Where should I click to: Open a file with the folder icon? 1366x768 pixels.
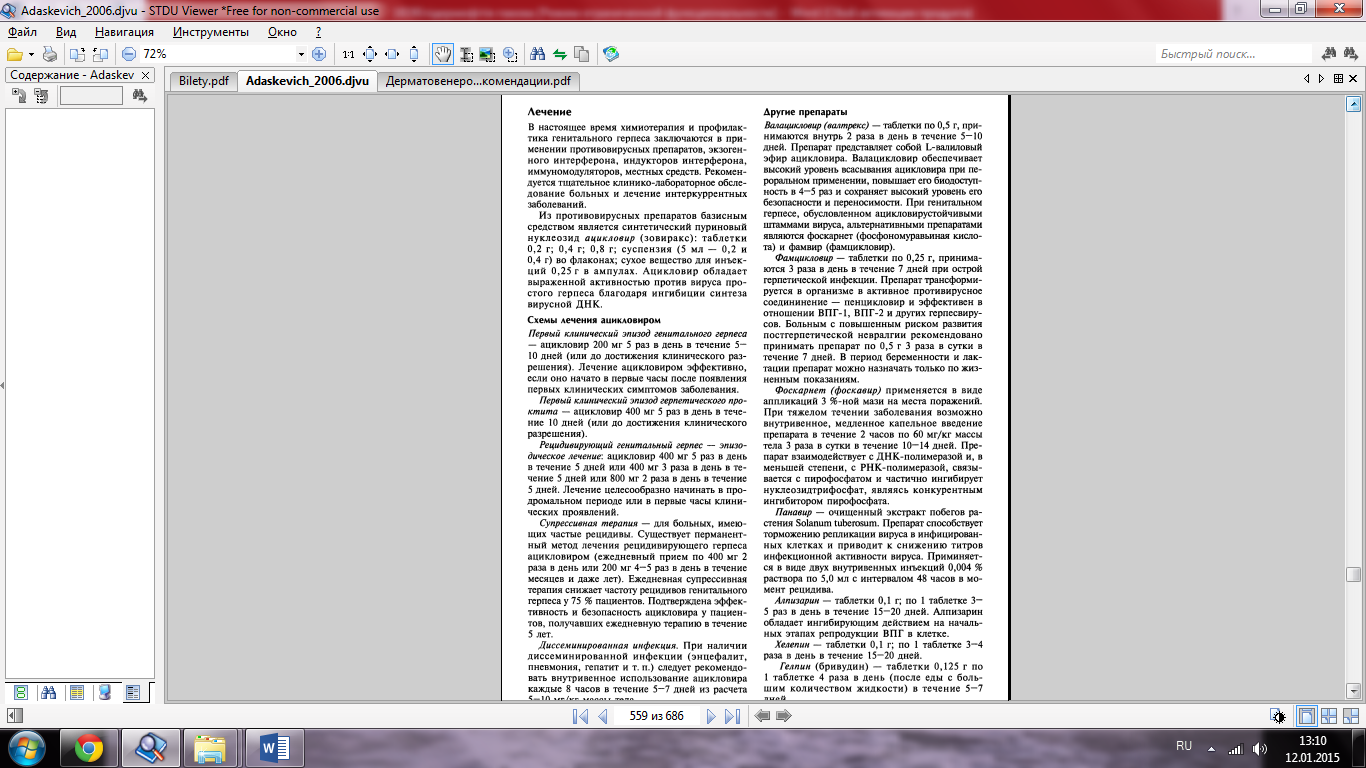click(x=14, y=54)
